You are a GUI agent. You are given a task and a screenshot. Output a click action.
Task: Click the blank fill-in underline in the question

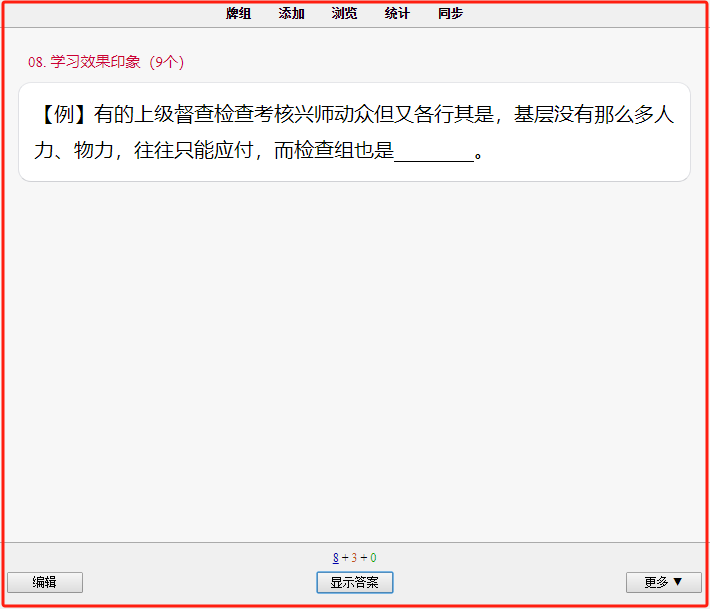tap(434, 154)
